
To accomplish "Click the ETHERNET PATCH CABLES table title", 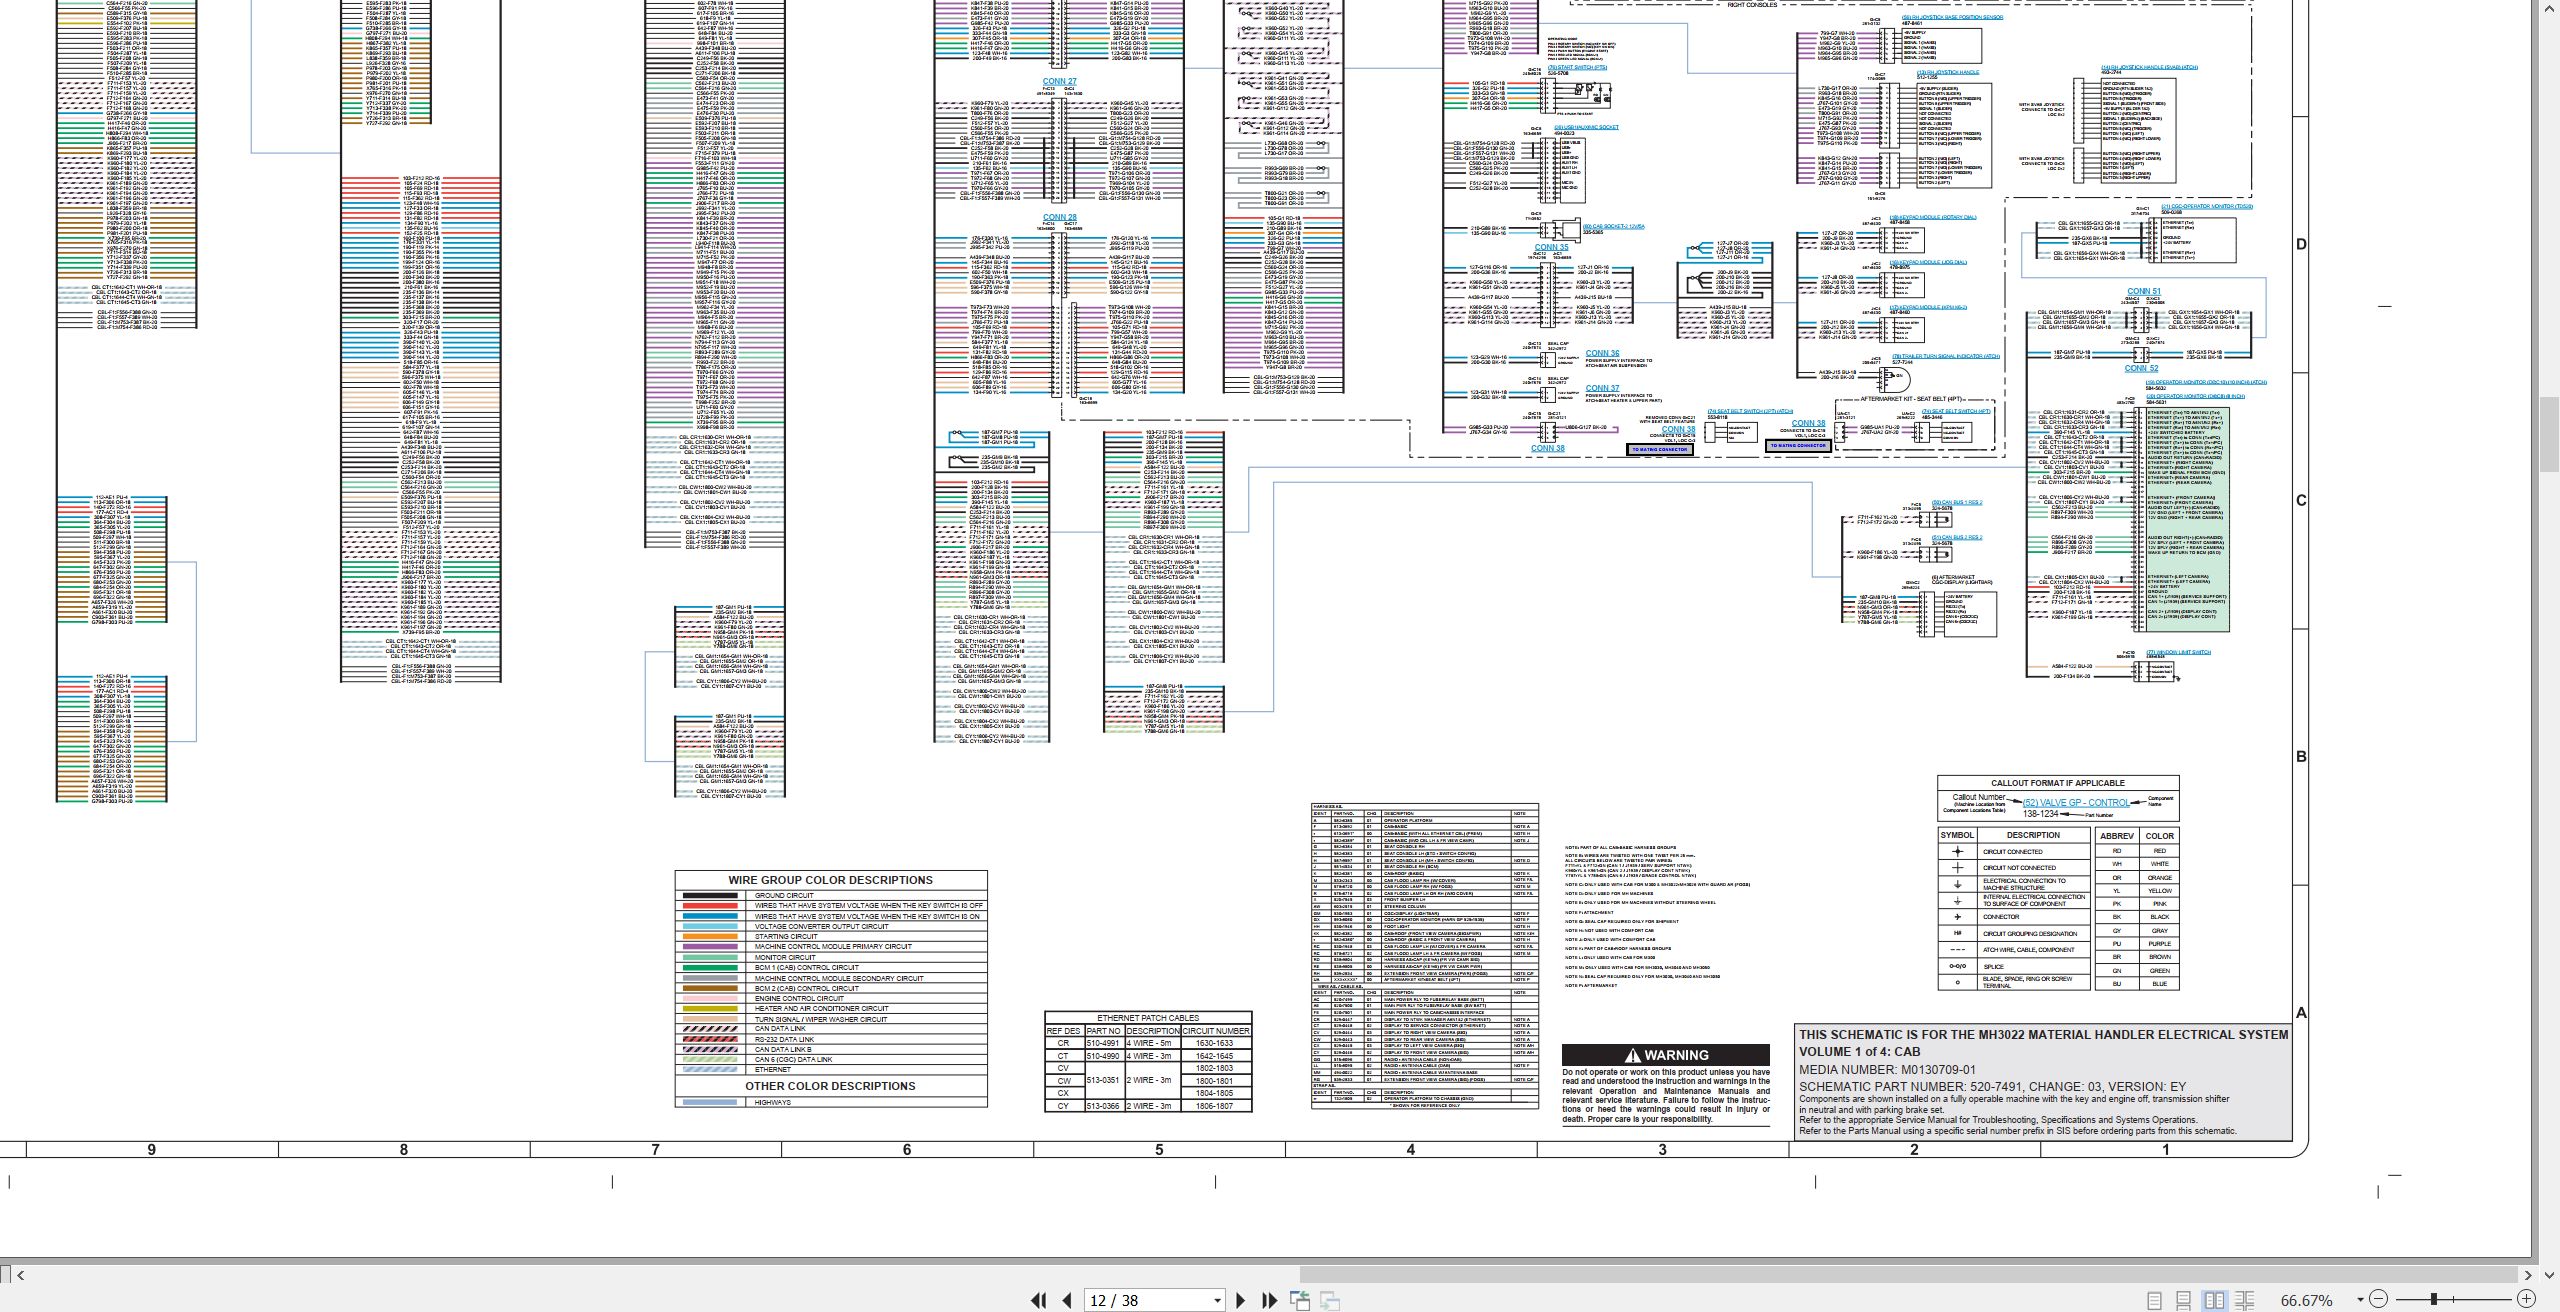I will tap(1147, 1018).
